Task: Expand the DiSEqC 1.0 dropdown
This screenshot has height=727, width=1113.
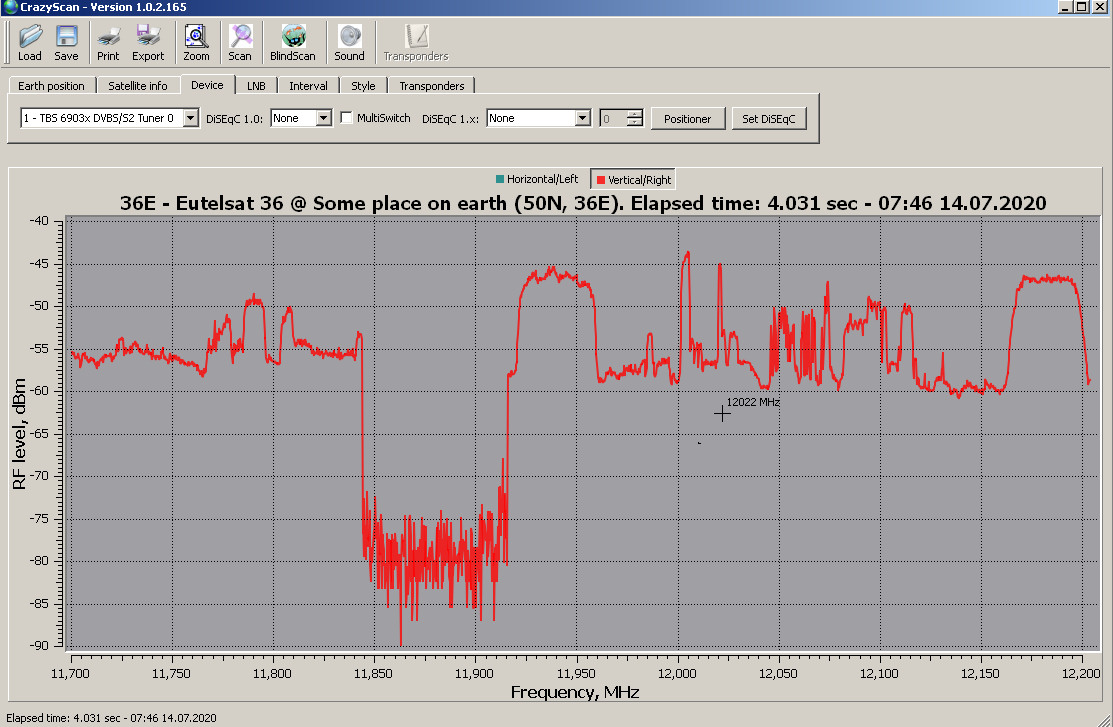Action: (324, 118)
